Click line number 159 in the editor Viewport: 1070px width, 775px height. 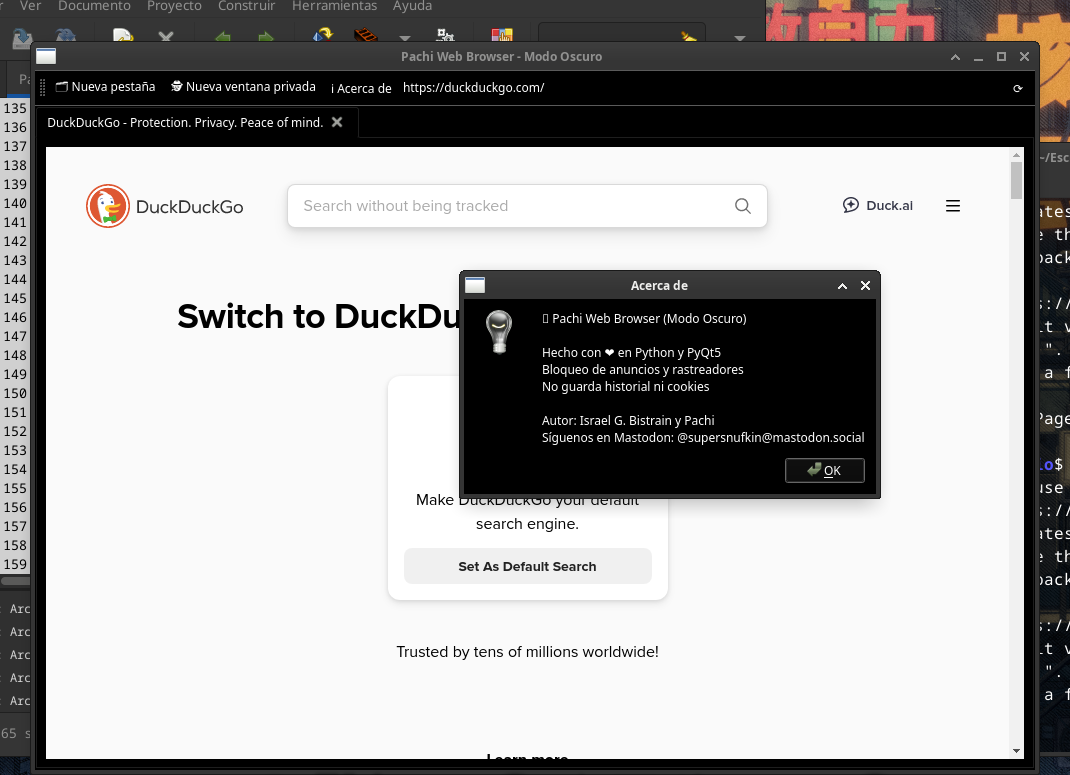point(15,564)
